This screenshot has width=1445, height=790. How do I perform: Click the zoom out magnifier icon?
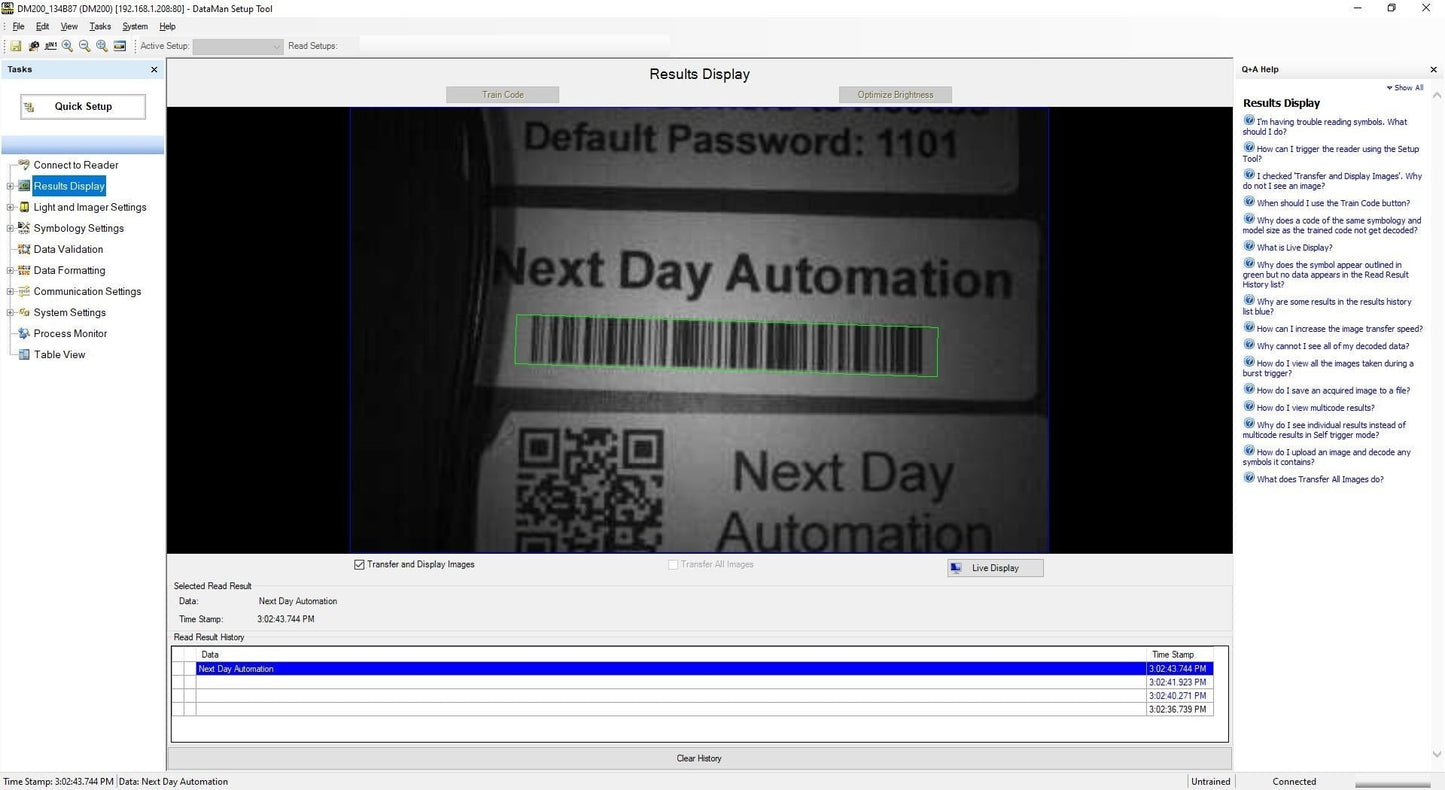coord(85,46)
